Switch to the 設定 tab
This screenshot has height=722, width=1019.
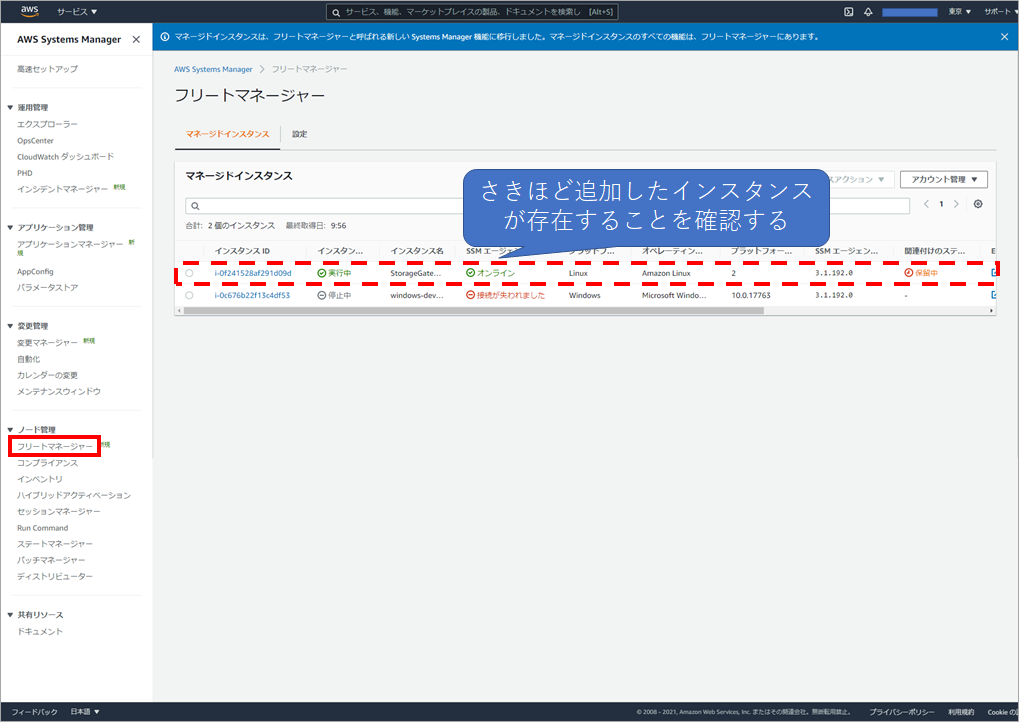pos(300,134)
